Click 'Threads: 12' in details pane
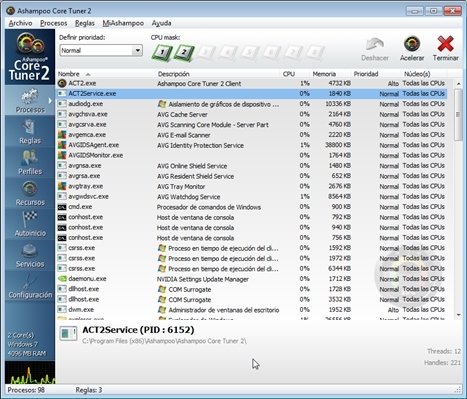The image size is (467, 399). (x=444, y=351)
